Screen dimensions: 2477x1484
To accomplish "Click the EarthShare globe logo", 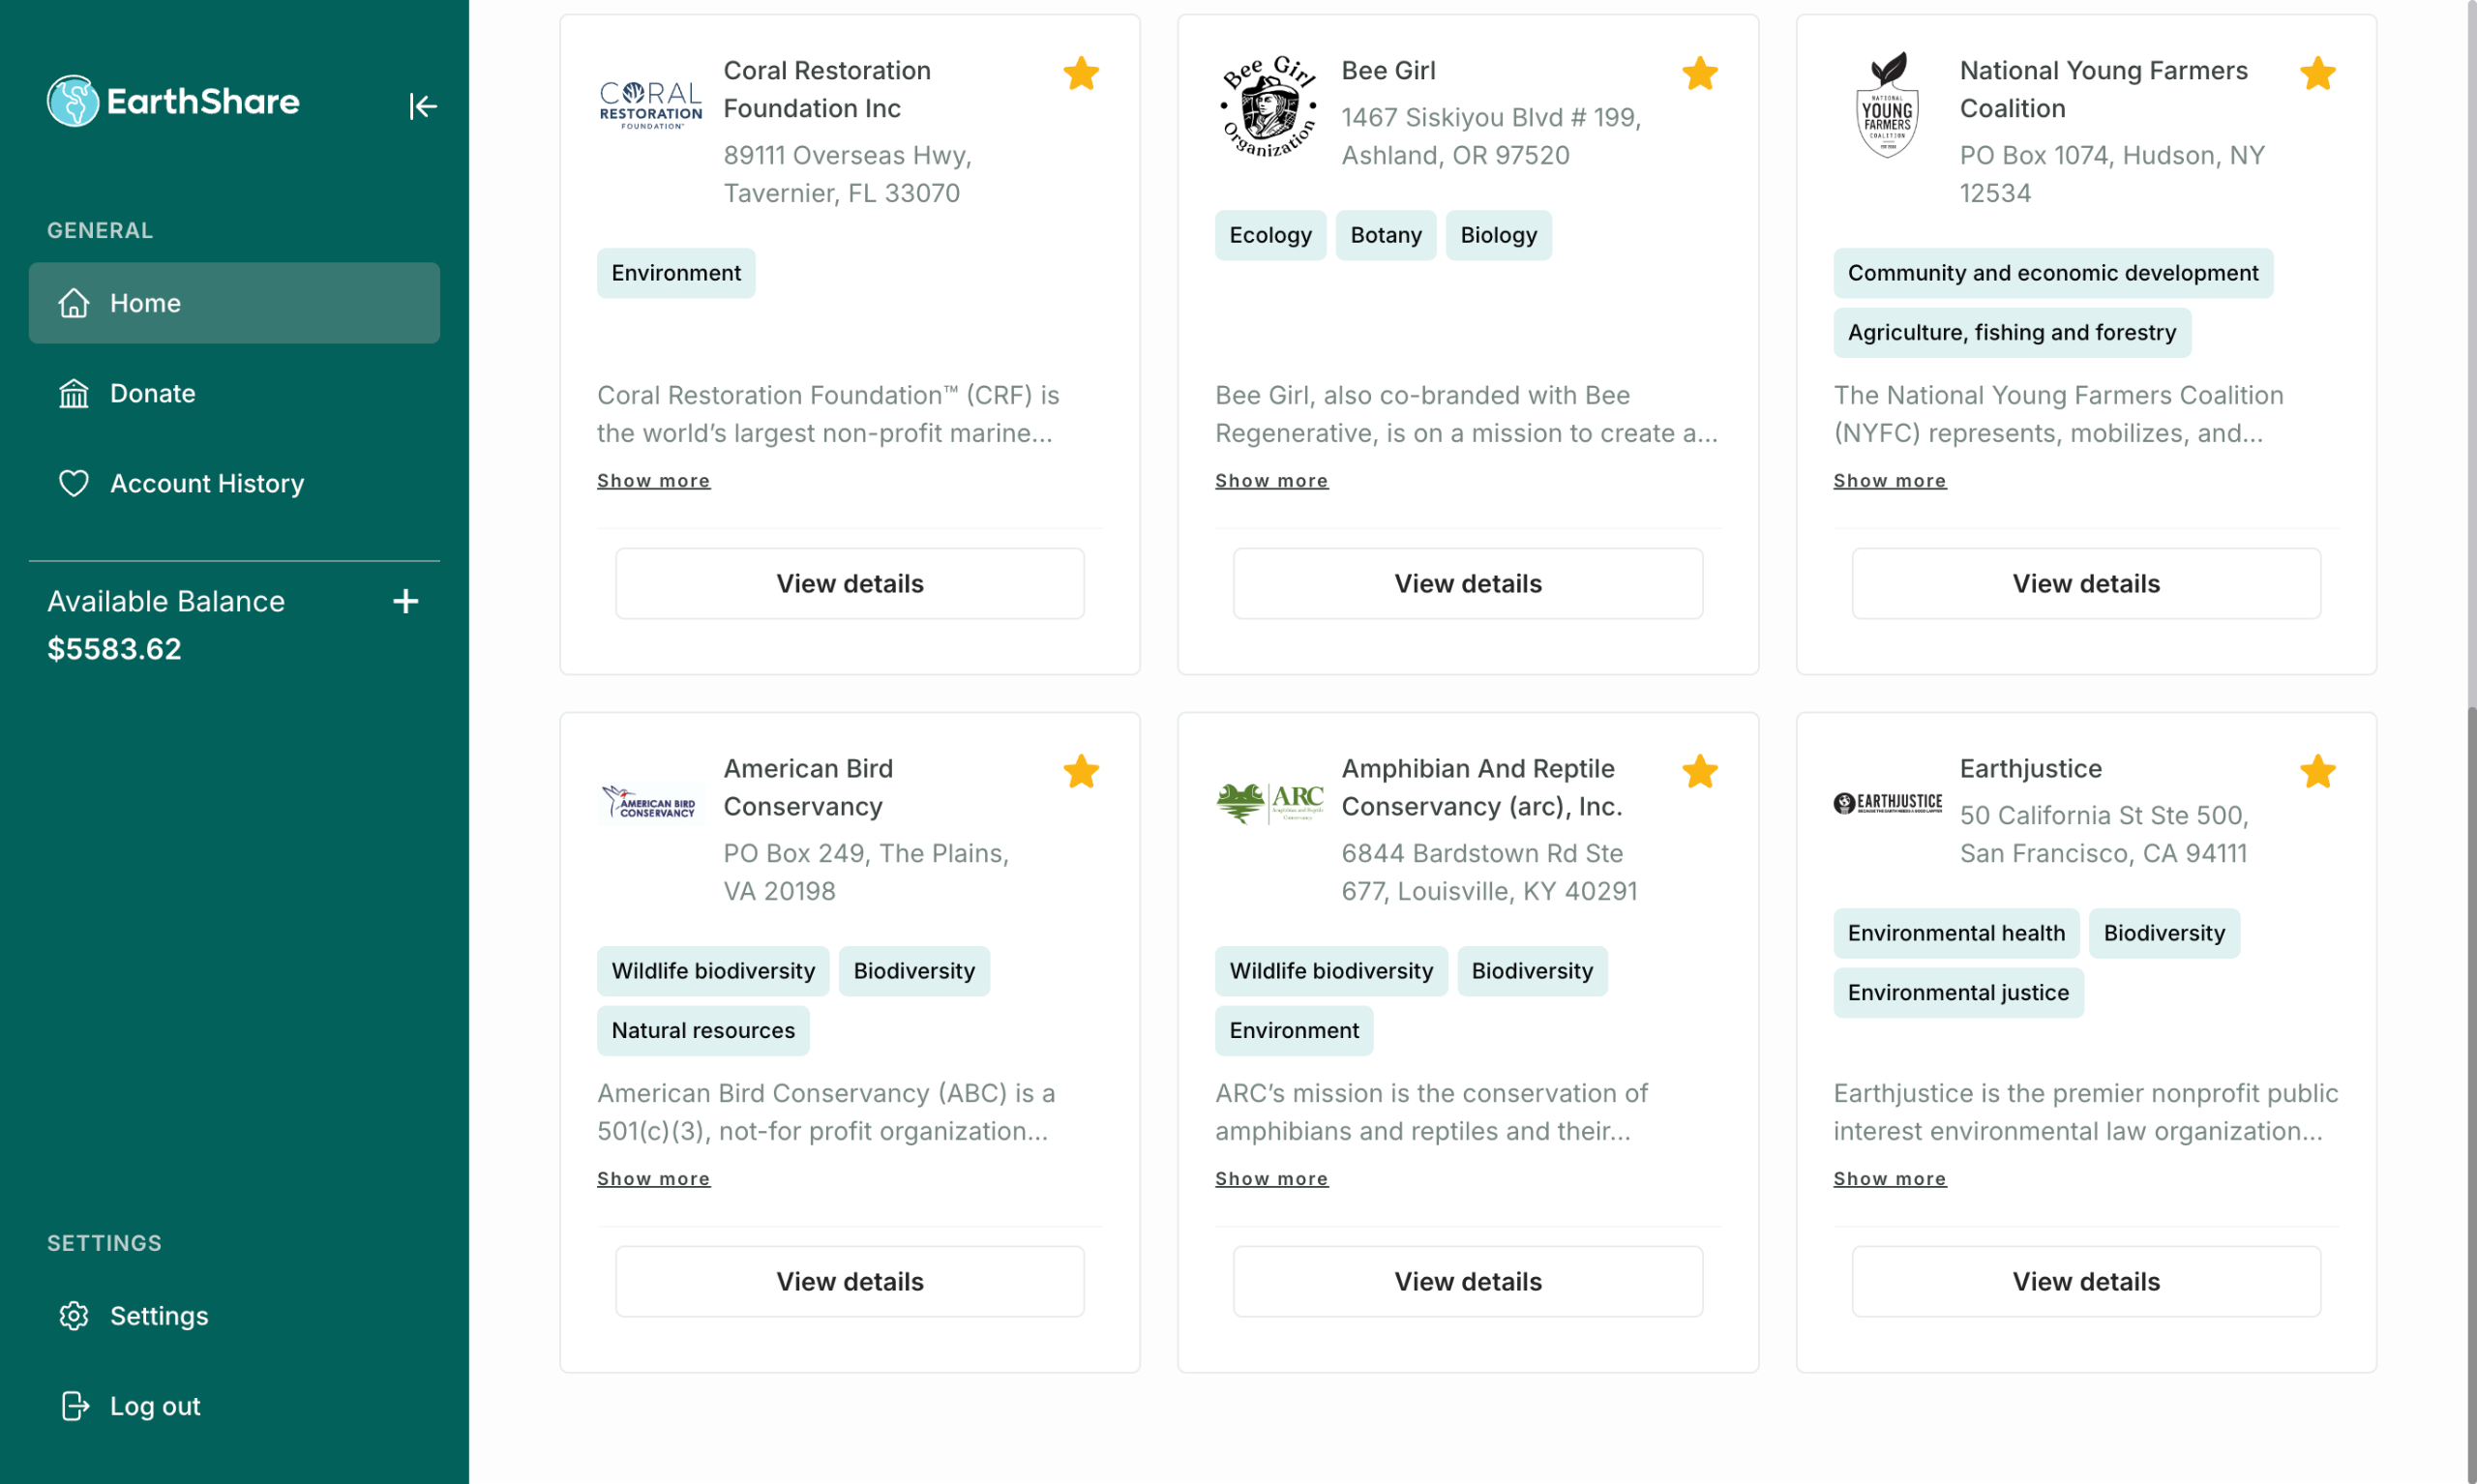I will pos(73,101).
